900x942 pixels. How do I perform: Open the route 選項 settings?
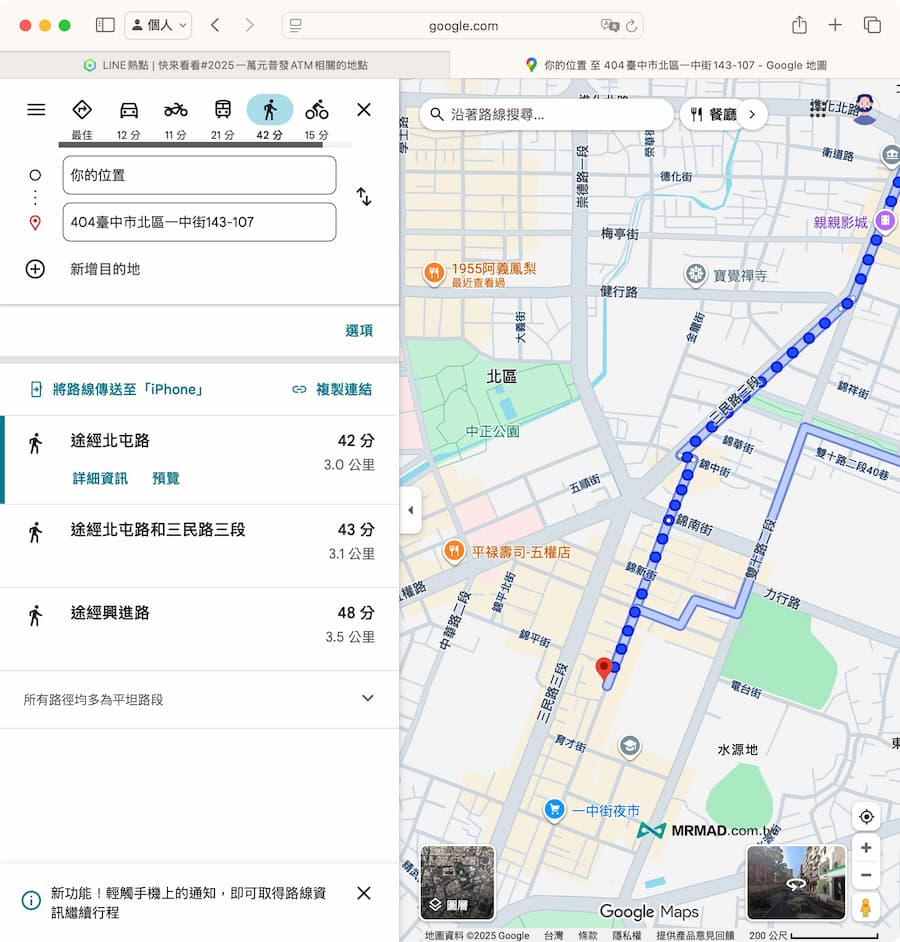tap(359, 330)
